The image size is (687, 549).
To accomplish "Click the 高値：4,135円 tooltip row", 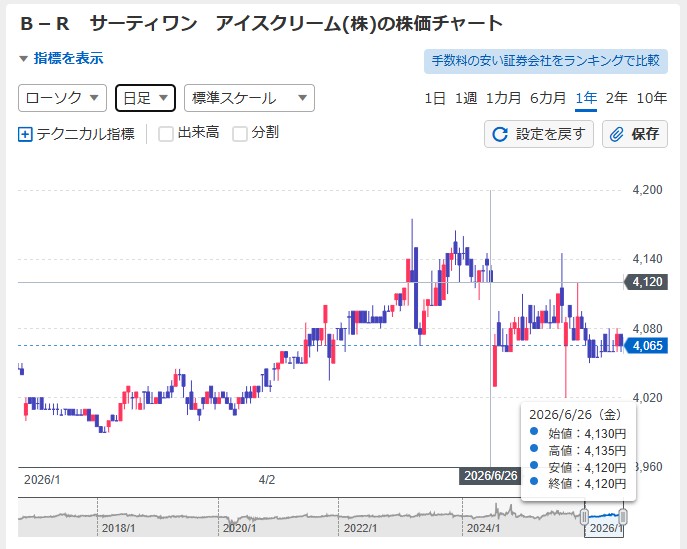I will 578,450.
